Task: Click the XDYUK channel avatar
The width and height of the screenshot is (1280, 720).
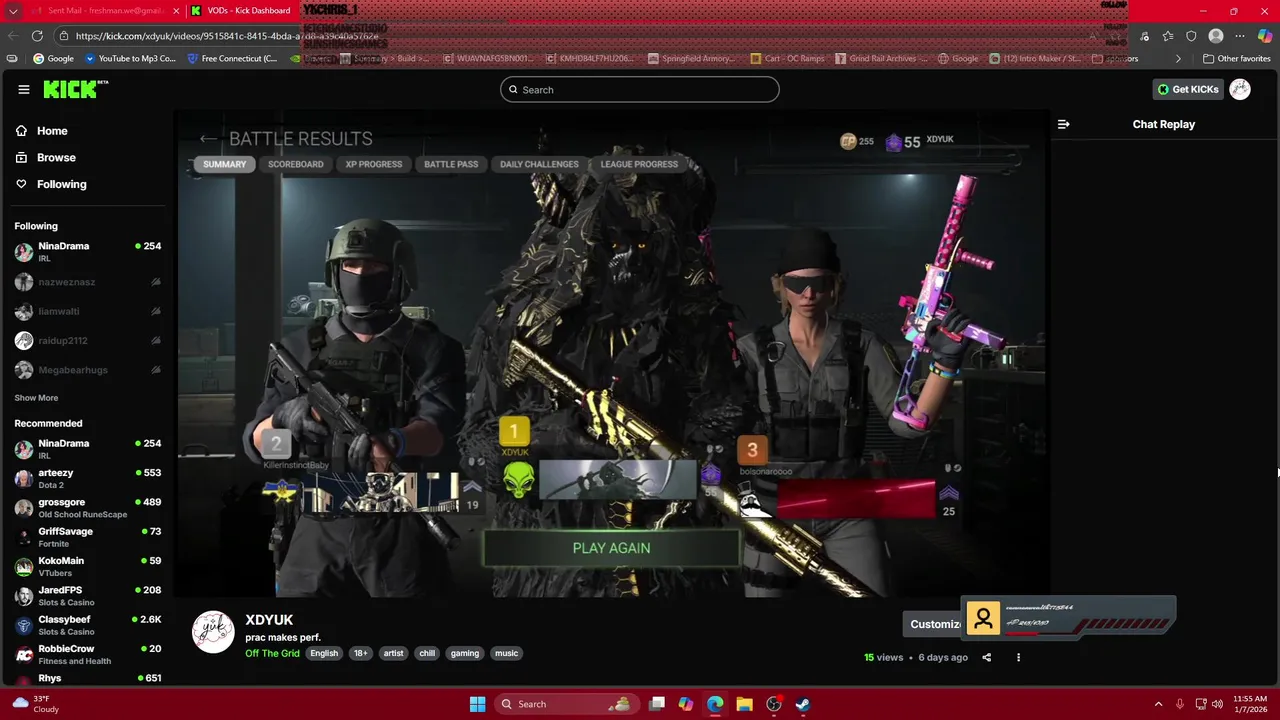Action: click(x=213, y=632)
